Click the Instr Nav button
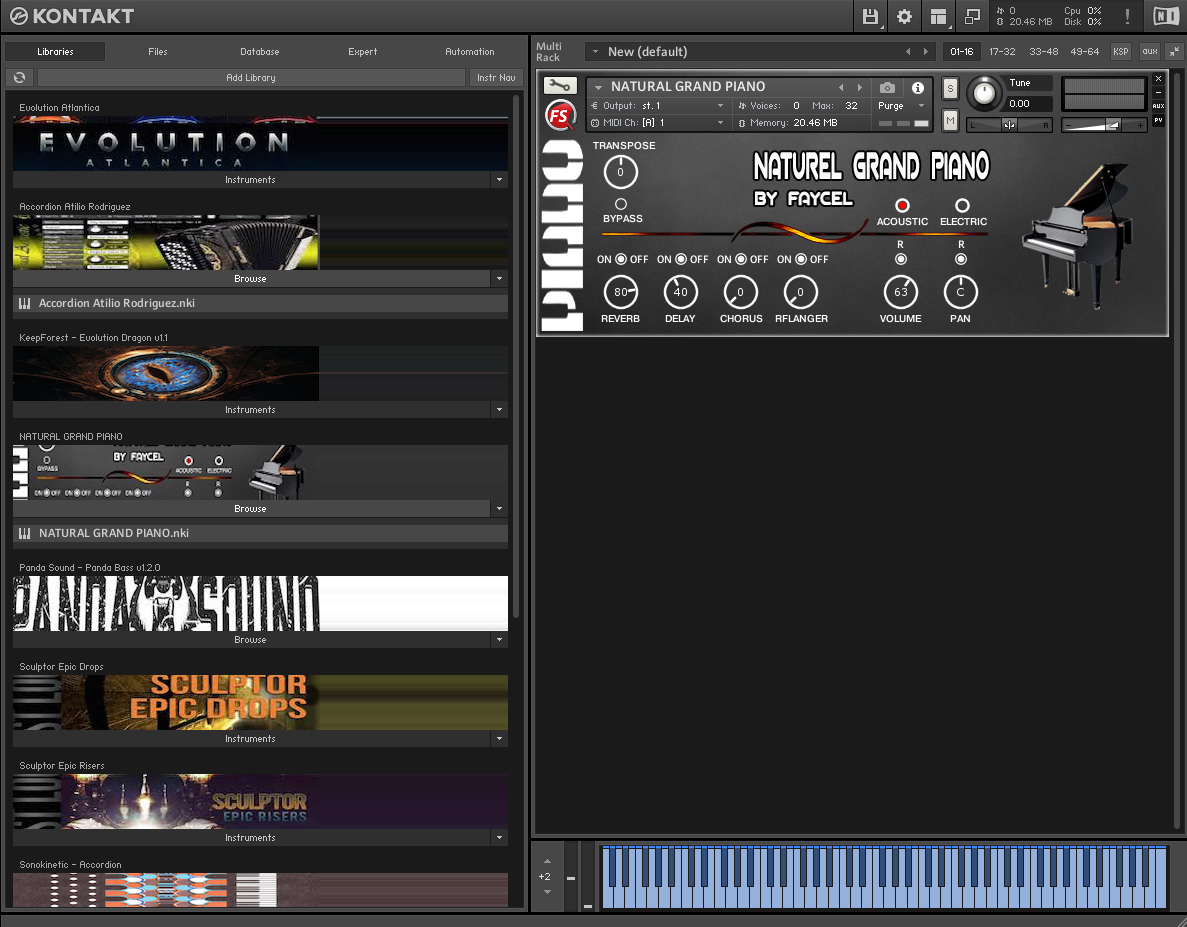Image resolution: width=1187 pixels, height=927 pixels. coord(496,77)
